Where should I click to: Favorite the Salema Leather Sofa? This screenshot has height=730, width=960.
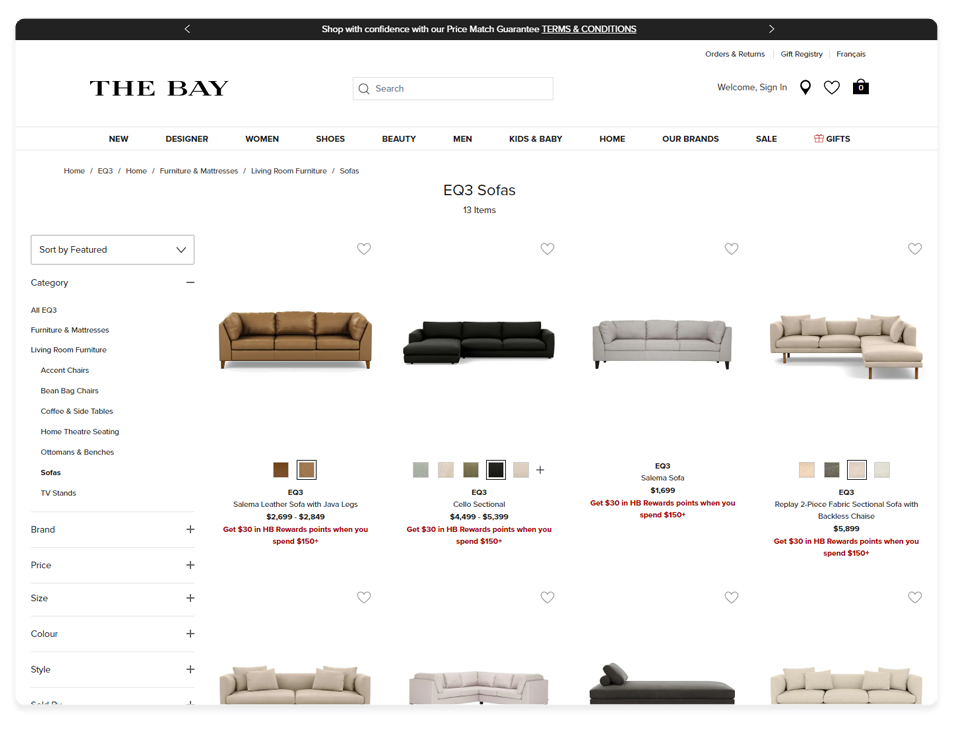tap(364, 249)
